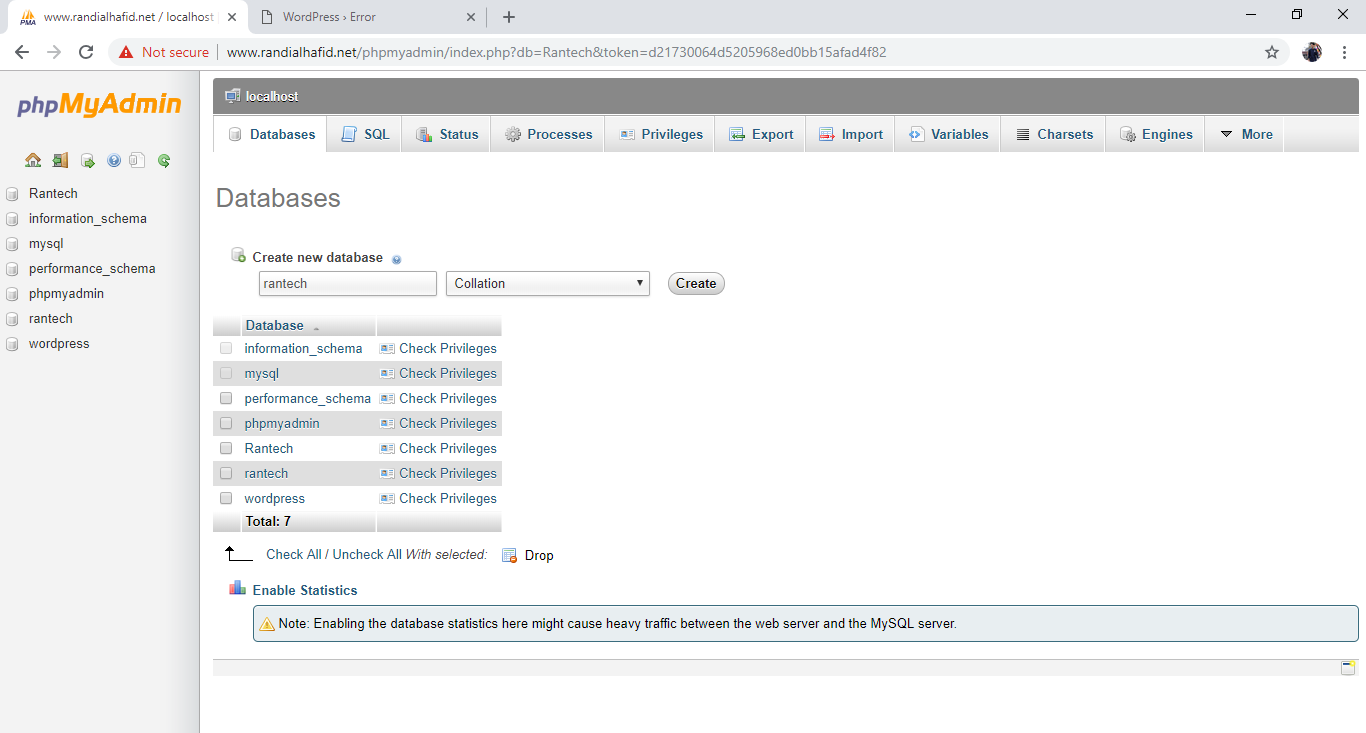Open the Export tab

tap(760, 134)
